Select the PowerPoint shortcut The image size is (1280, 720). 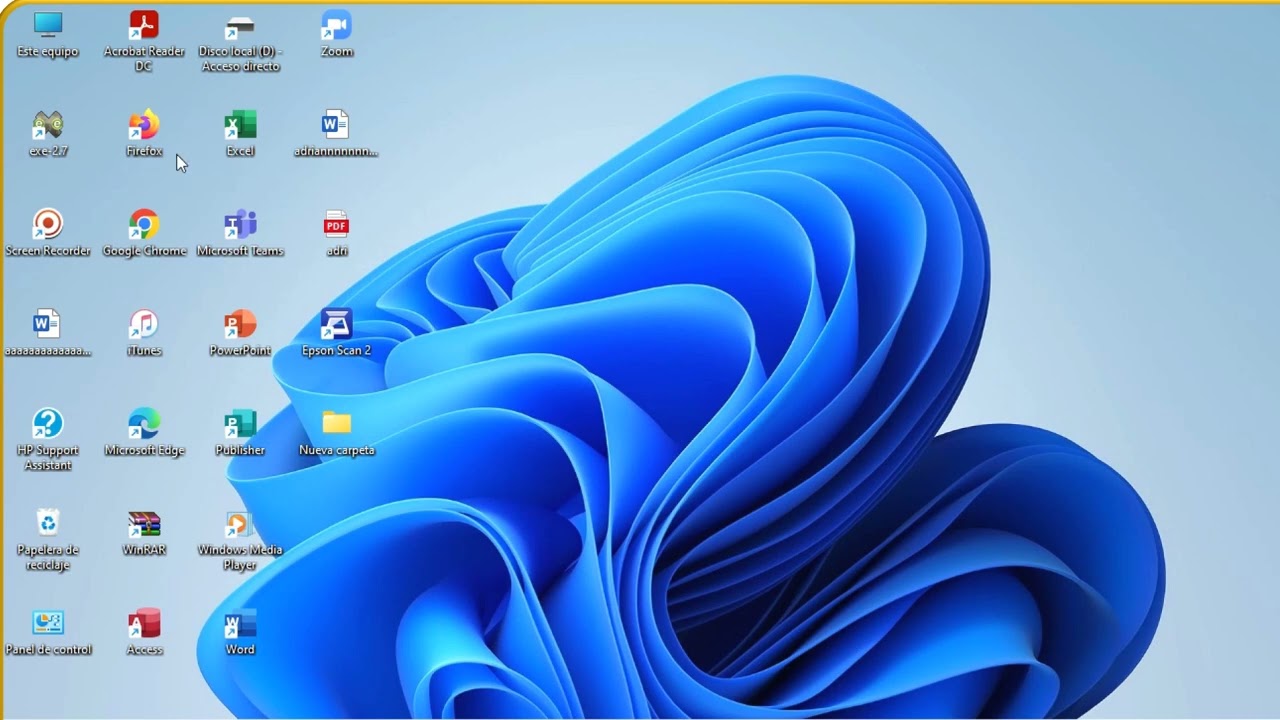click(240, 333)
